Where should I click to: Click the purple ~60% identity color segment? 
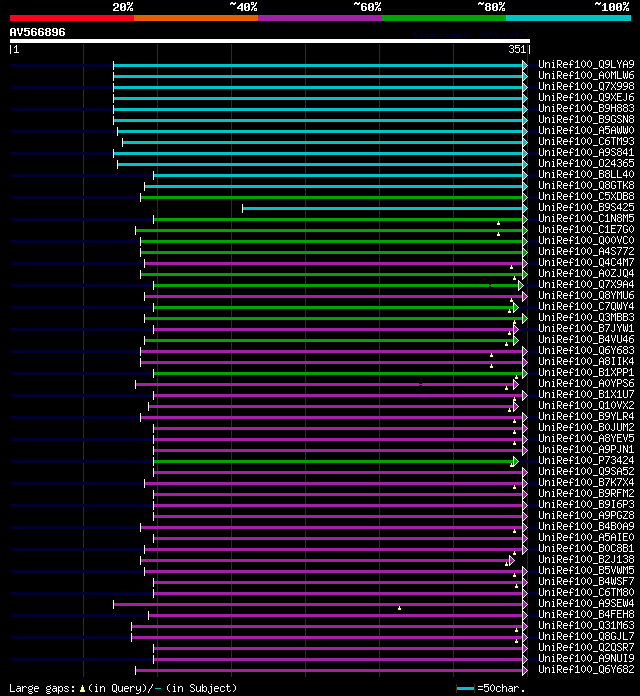coord(320,18)
